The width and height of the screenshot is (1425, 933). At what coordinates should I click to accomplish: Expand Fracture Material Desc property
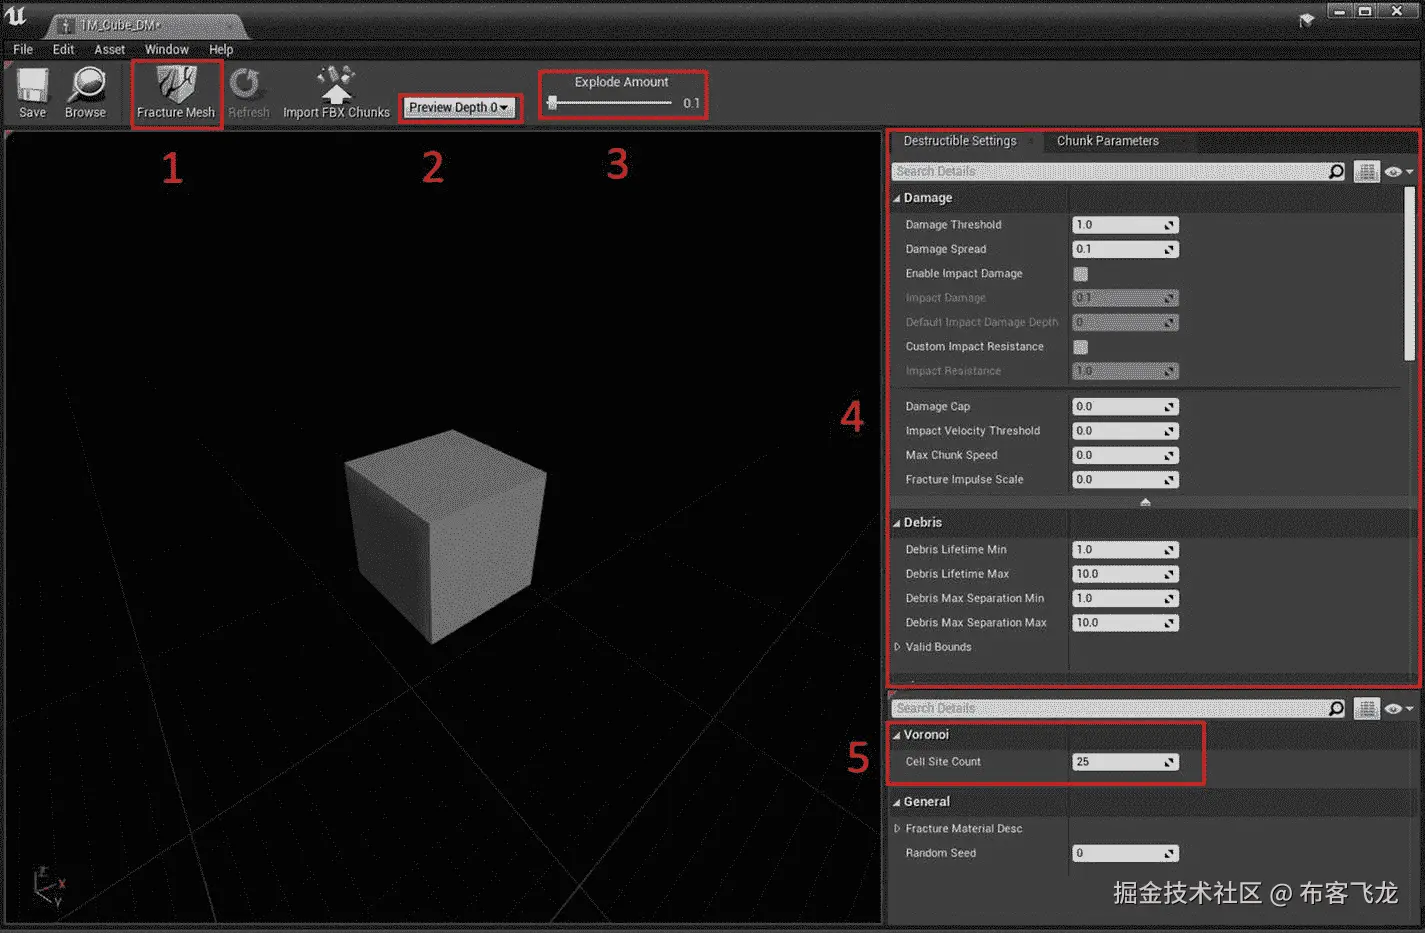pyautogui.click(x=897, y=829)
